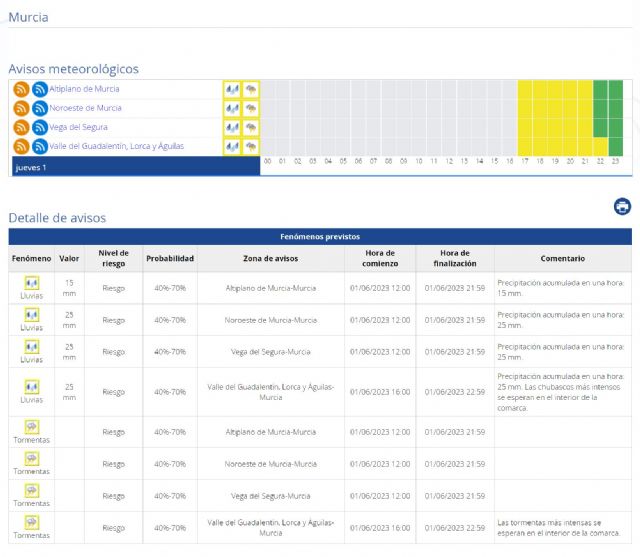
Task: Click the orange RSS icon for Vega del Segura
Action: tap(21, 127)
